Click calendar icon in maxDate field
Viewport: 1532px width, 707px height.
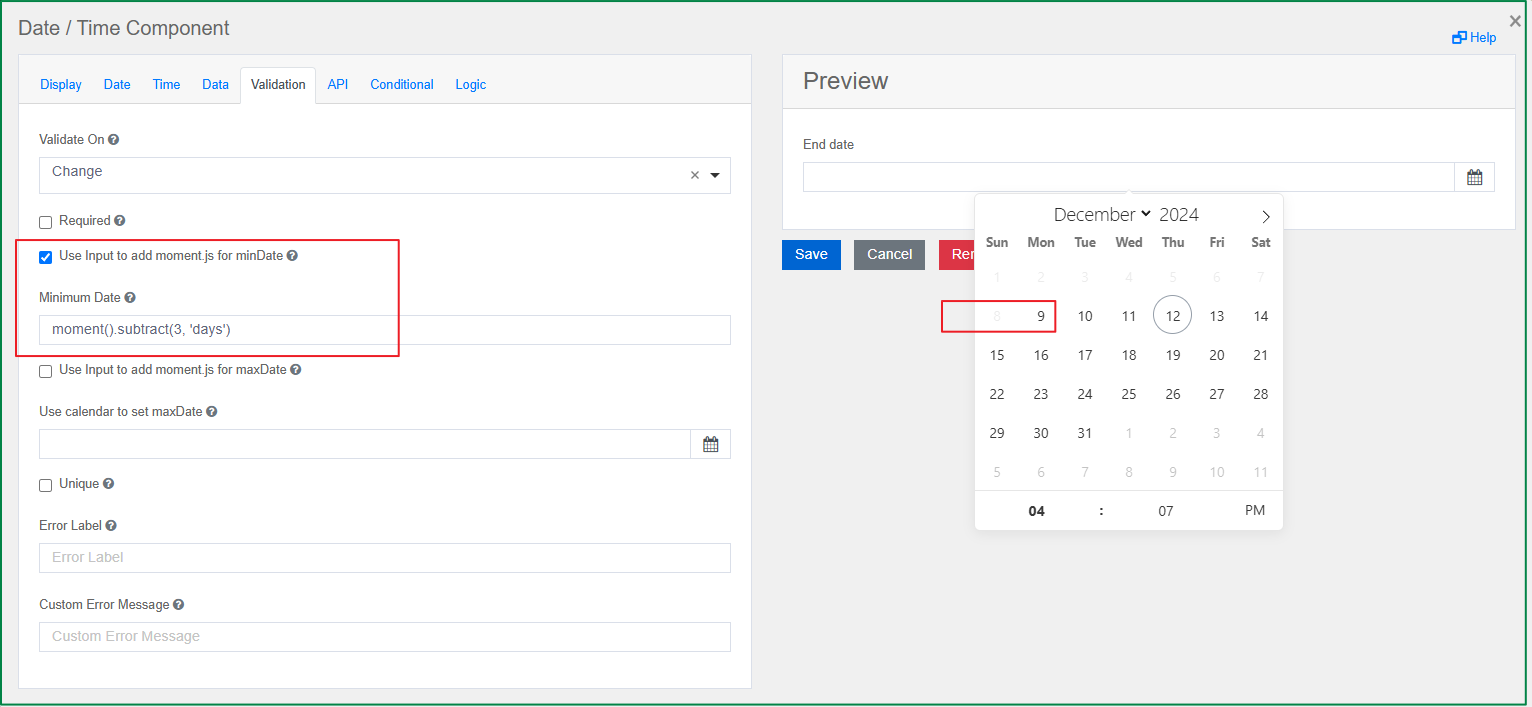(x=711, y=444)
